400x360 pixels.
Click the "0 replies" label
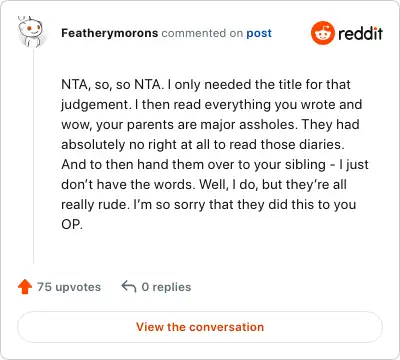tap(166, 287)
